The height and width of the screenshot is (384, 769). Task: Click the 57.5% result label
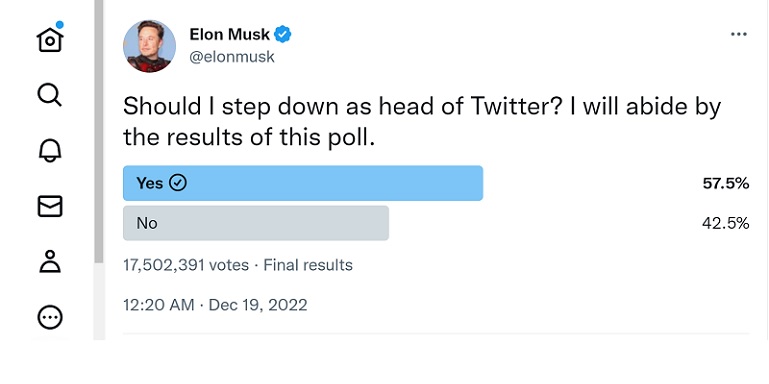coord(726,183)
